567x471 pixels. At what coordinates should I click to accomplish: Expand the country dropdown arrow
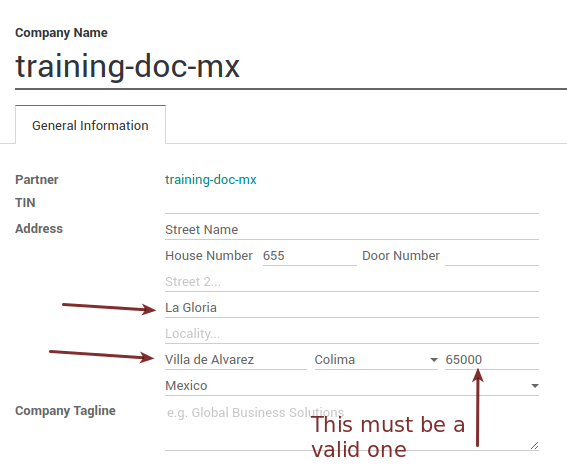click(535, 386)
